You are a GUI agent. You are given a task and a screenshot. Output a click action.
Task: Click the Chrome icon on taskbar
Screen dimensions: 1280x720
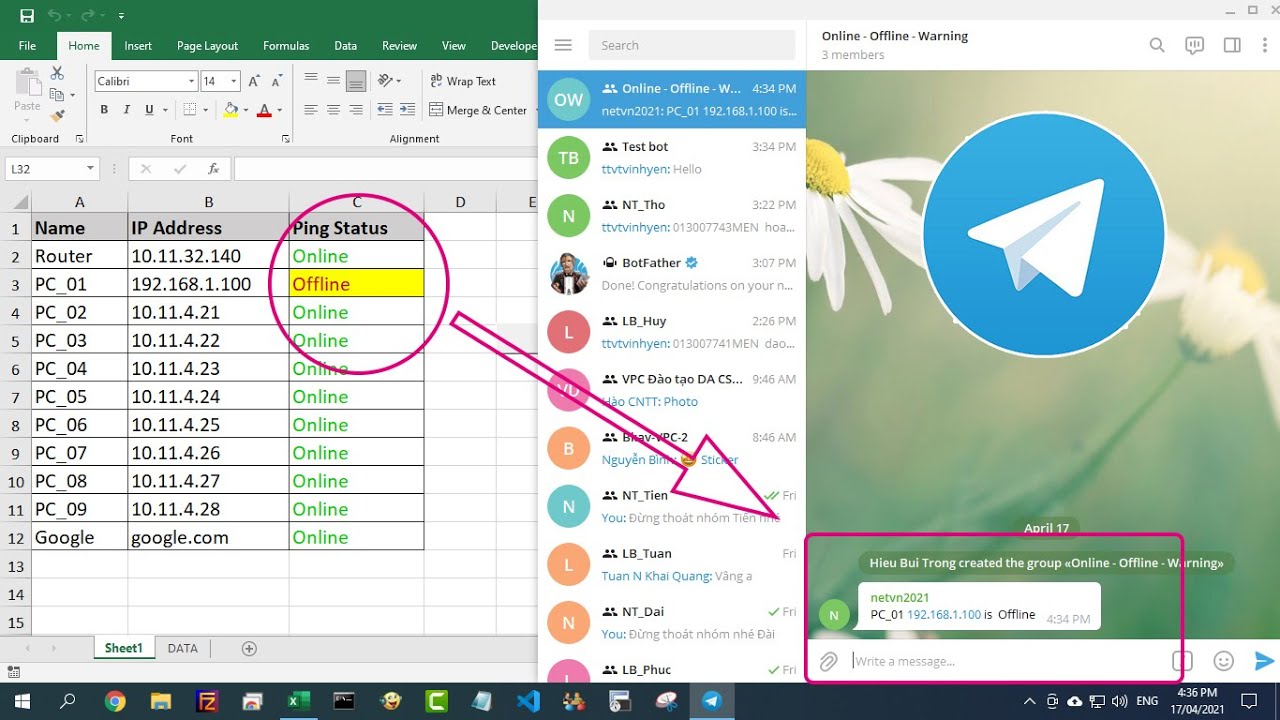pos(115,701)
